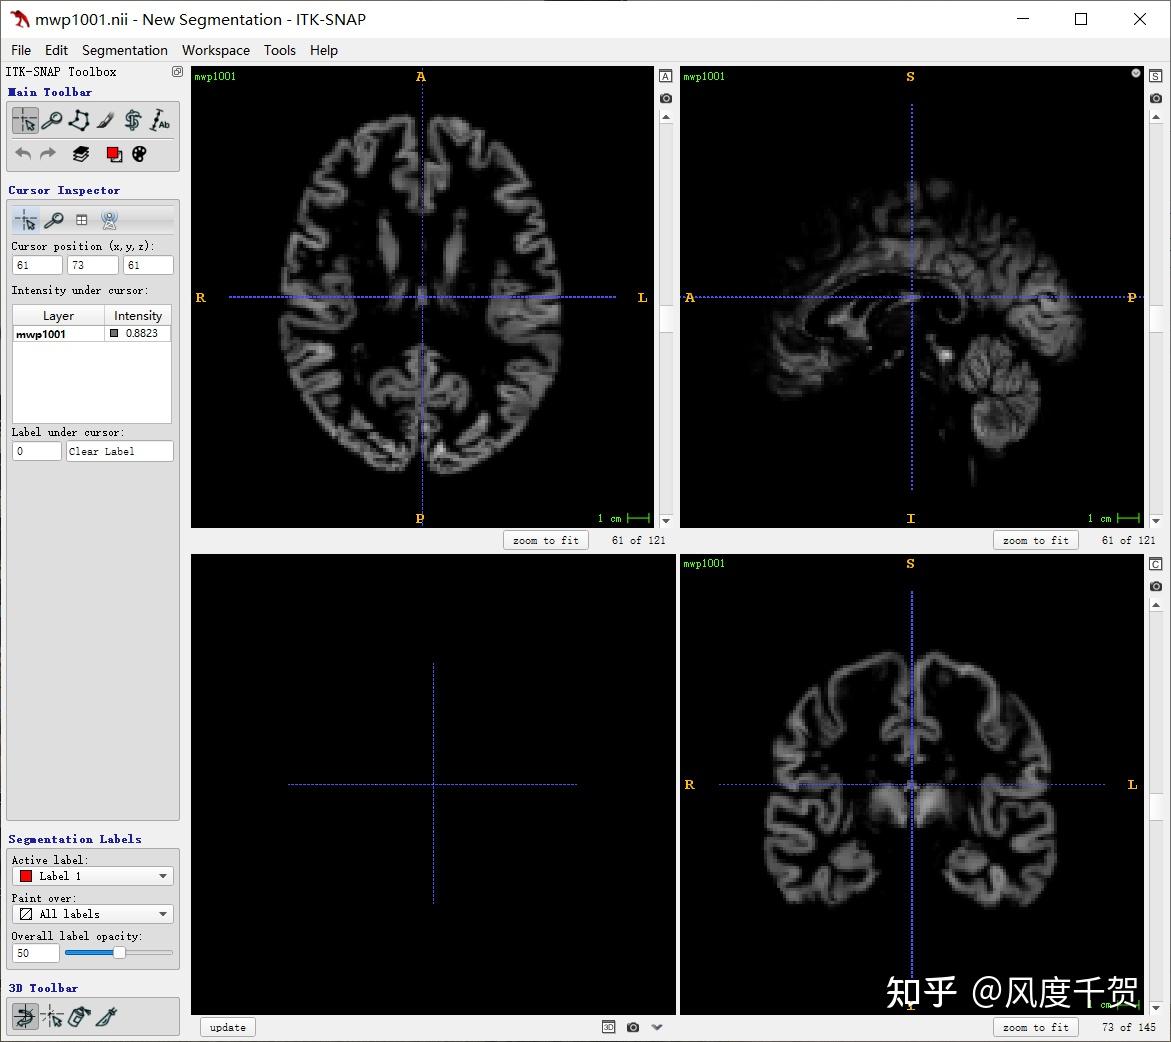Select the Crosshair tool in Main Toolbar
This screenshot has width=1171, height=1042.
[25, 120]
